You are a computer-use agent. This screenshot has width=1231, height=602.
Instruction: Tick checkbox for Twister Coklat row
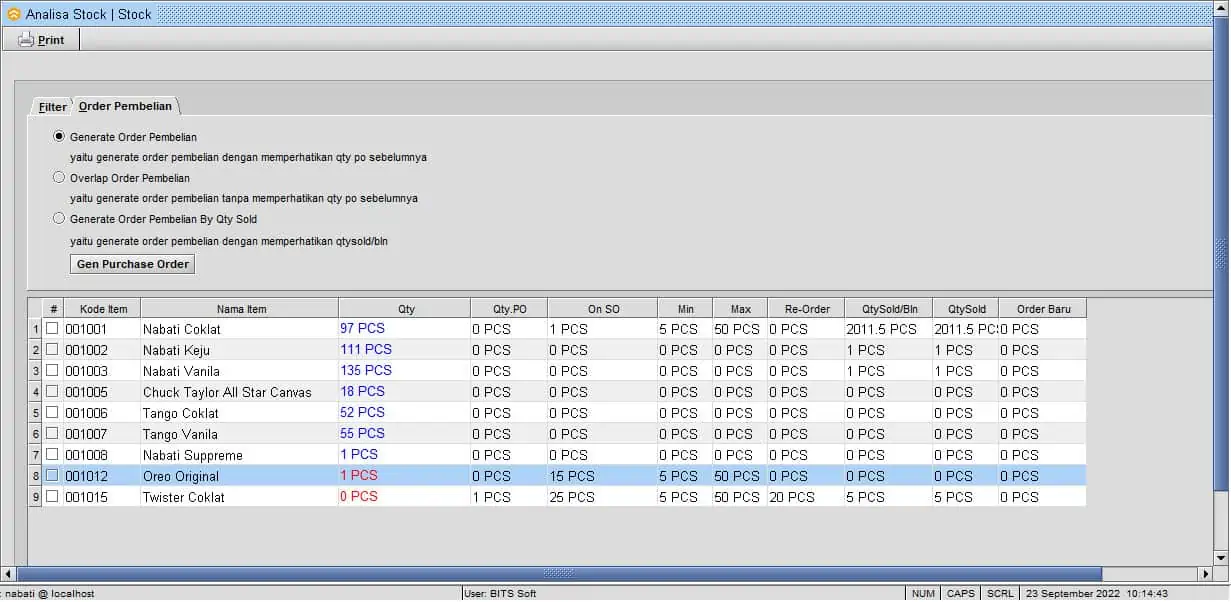pyautogui.click(x=52, y=497)
